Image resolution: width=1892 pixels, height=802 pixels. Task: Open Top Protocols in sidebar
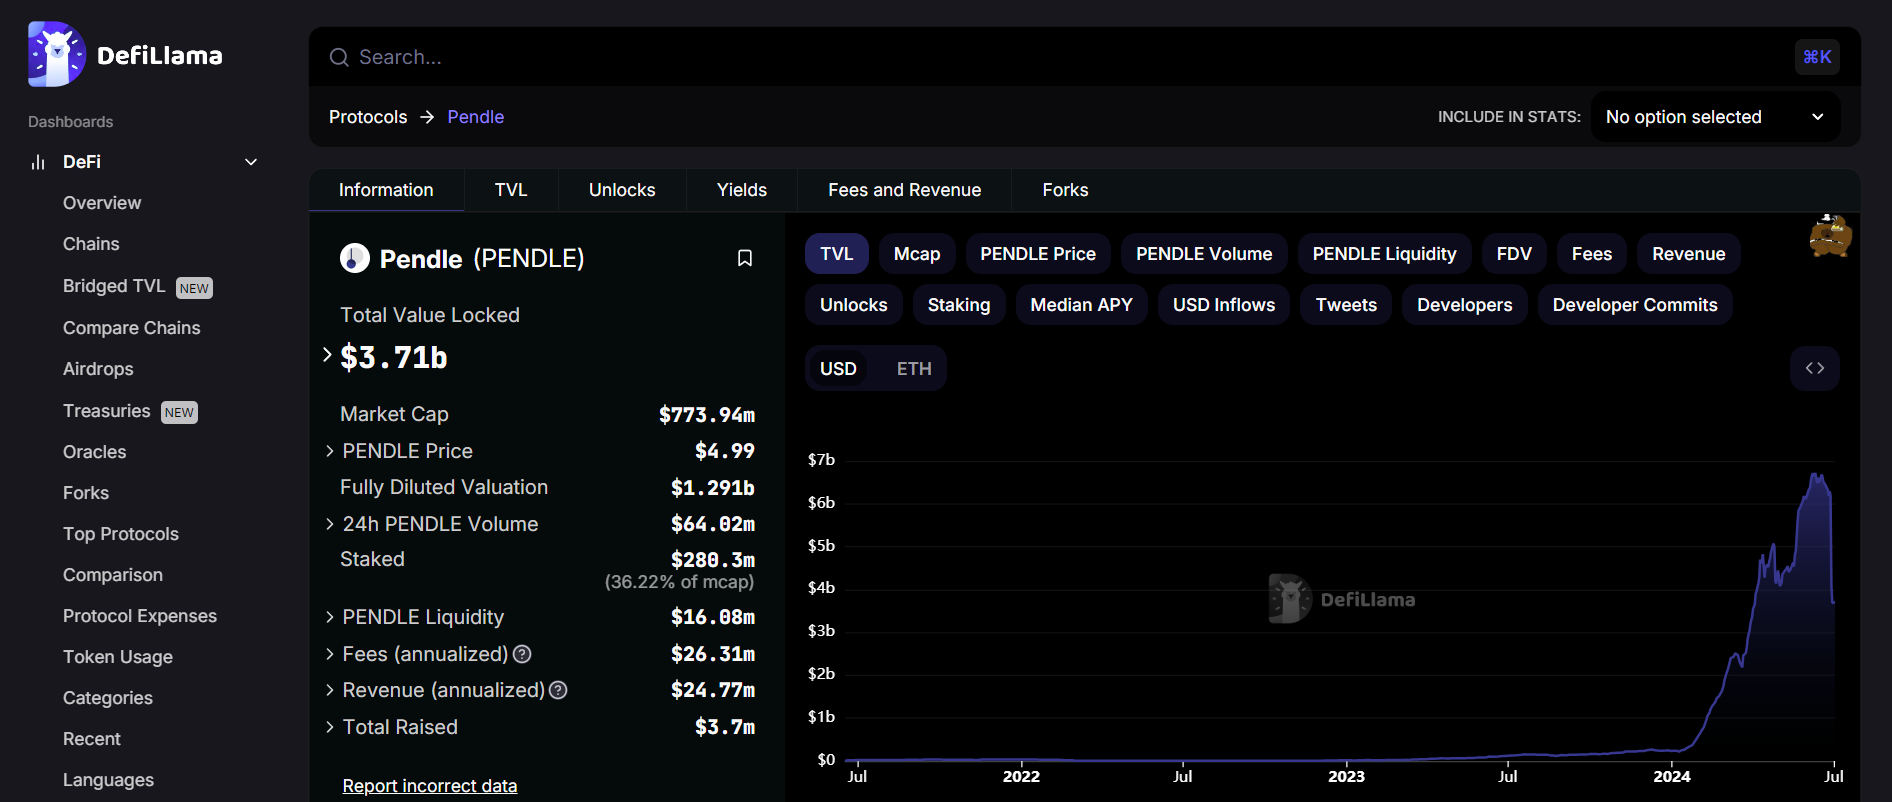[121, 534]
